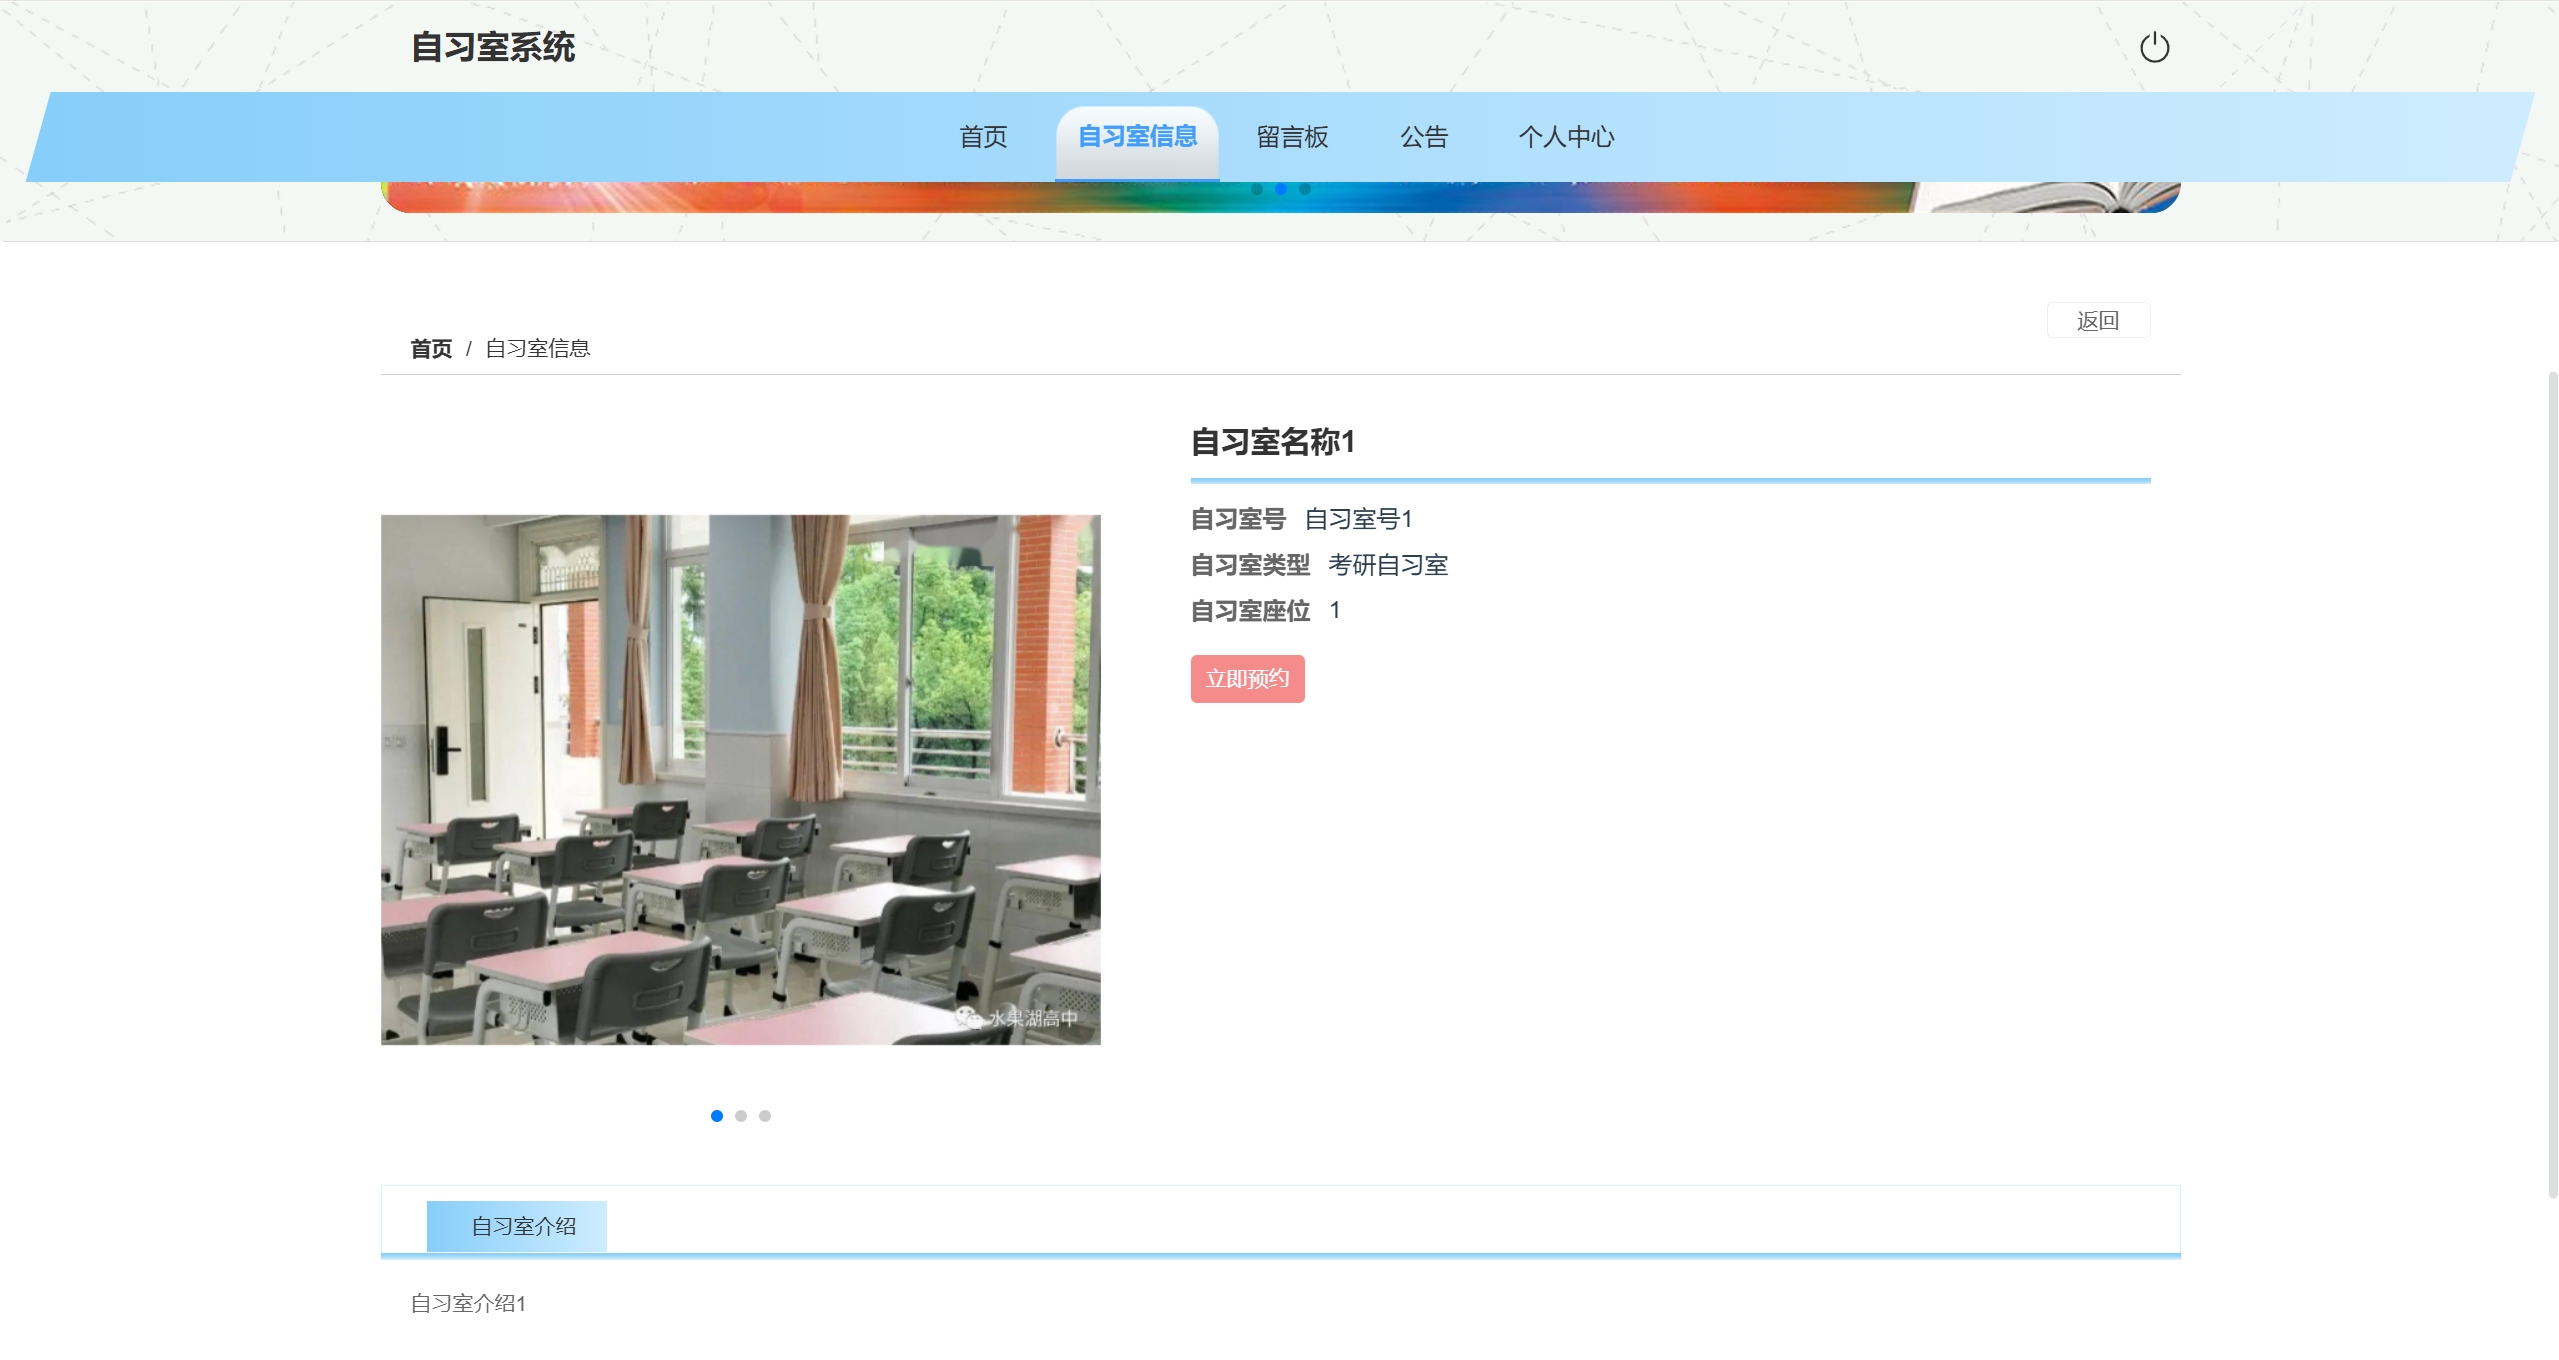Click the 返回 button

click(x=2098, y=320)
